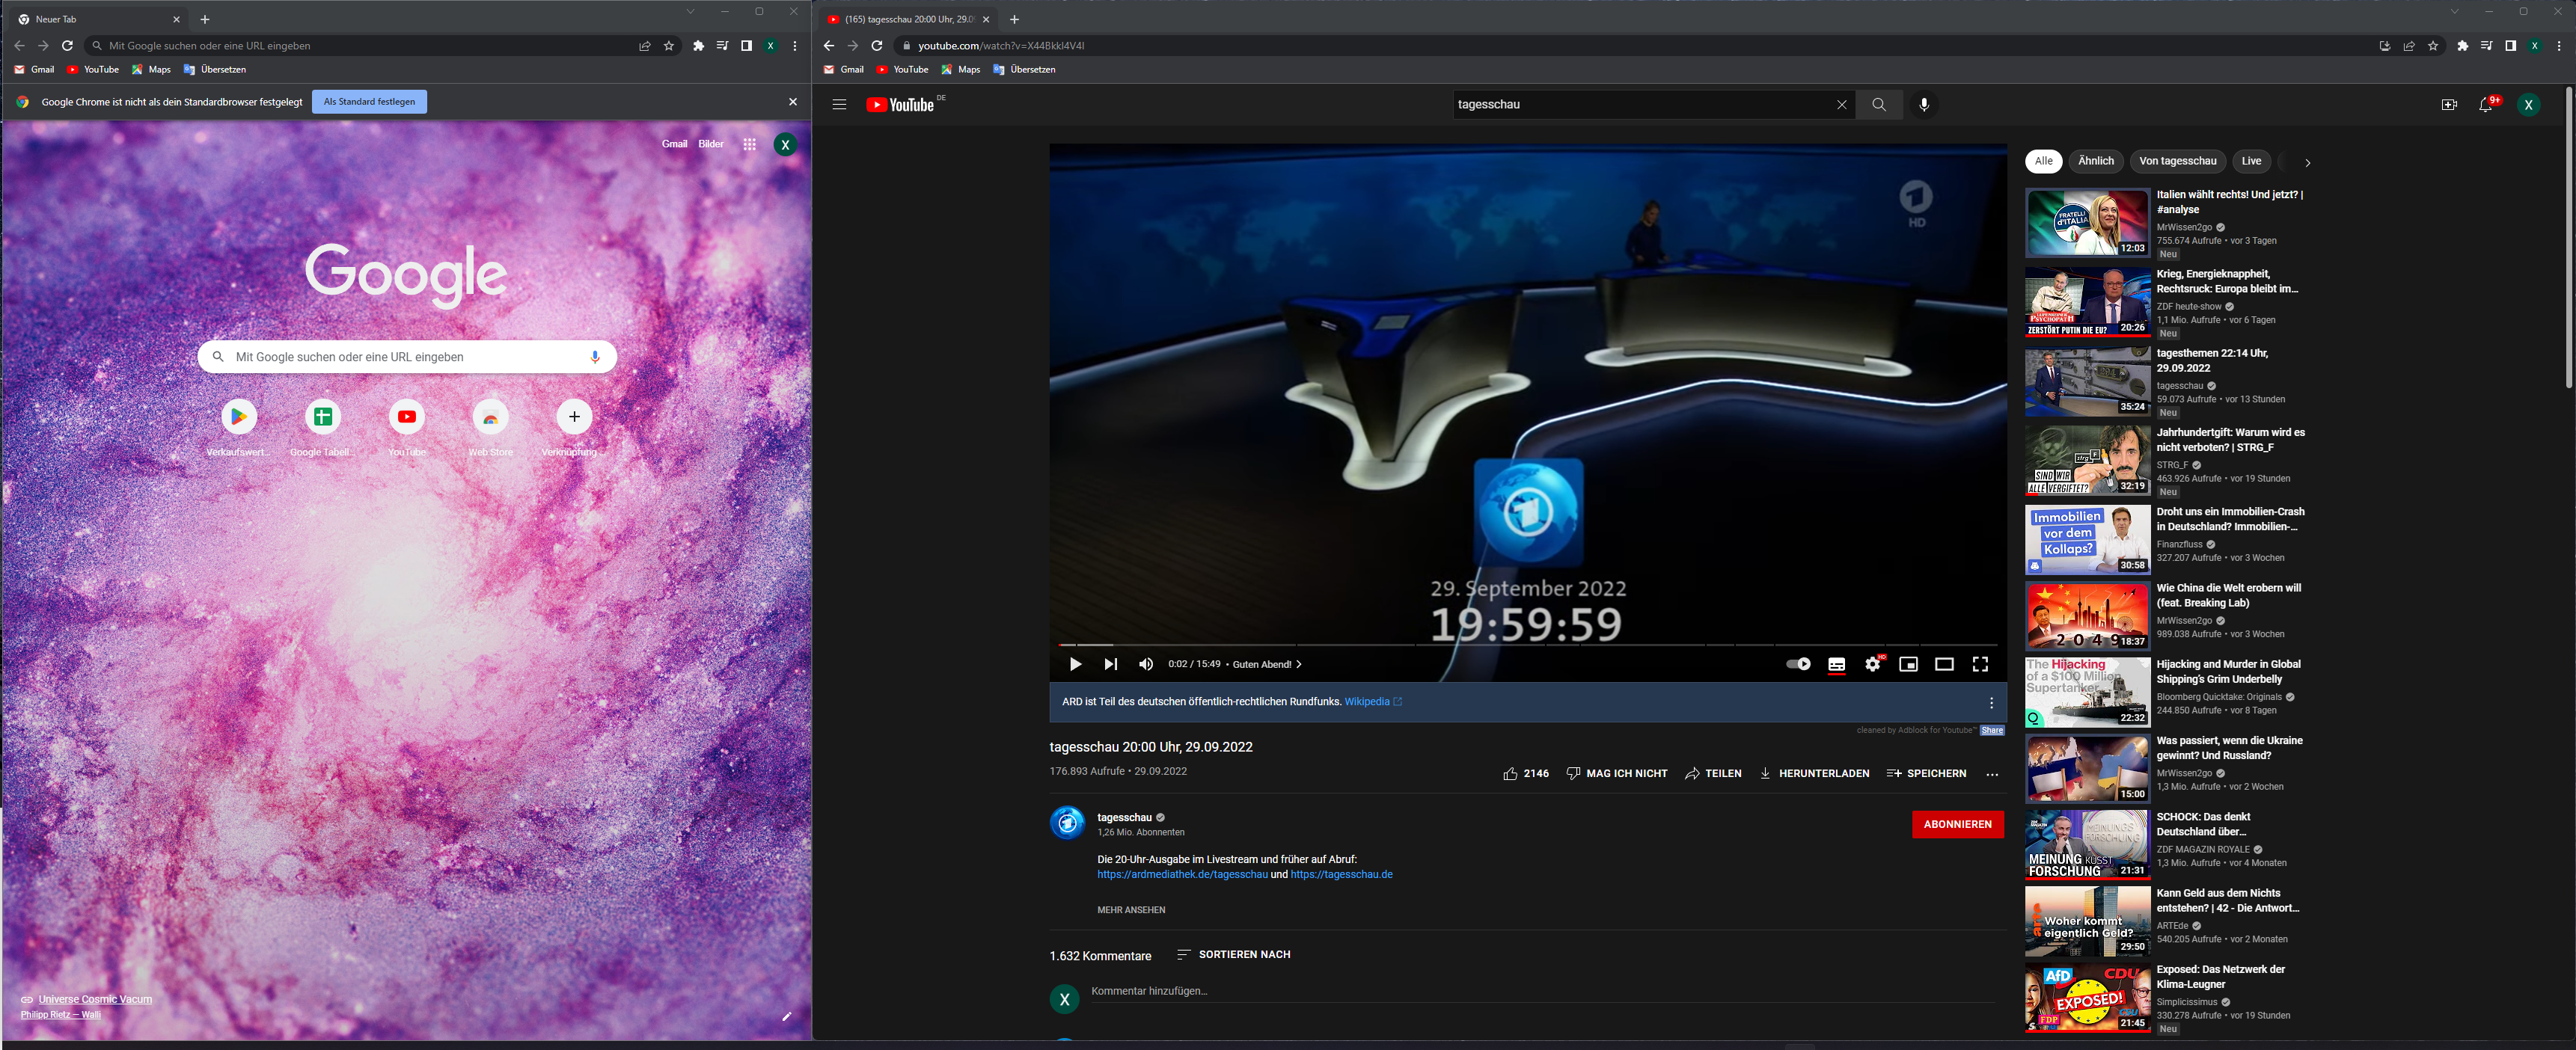
Task: Open the video settings gear
Action: pyautogui.click(x=1872, y=664)
